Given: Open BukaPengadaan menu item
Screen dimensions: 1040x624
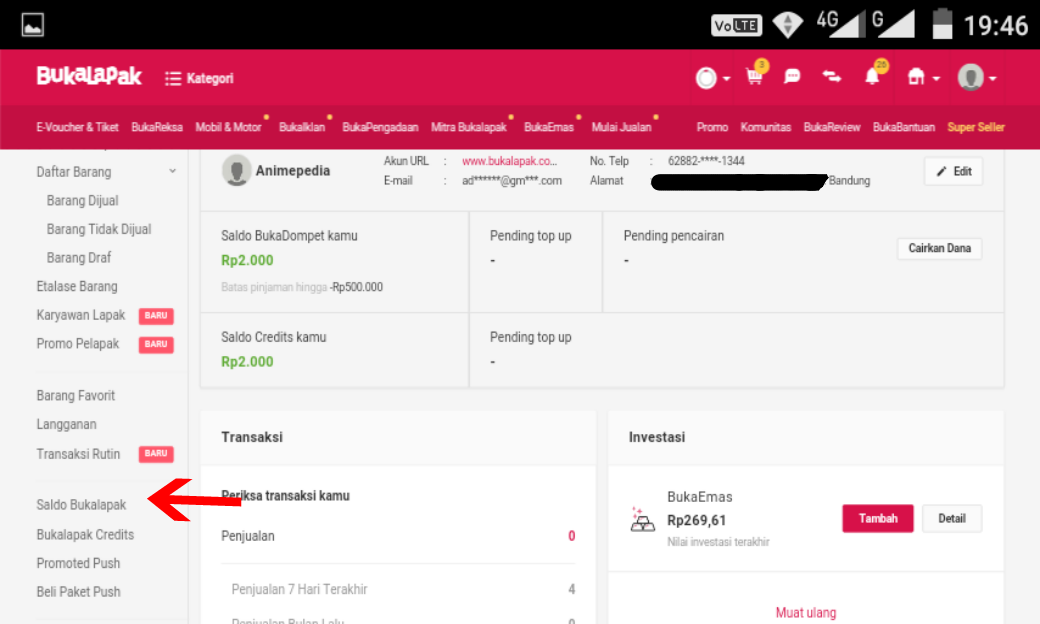Looking at the screenshot, I should point(380,127).
